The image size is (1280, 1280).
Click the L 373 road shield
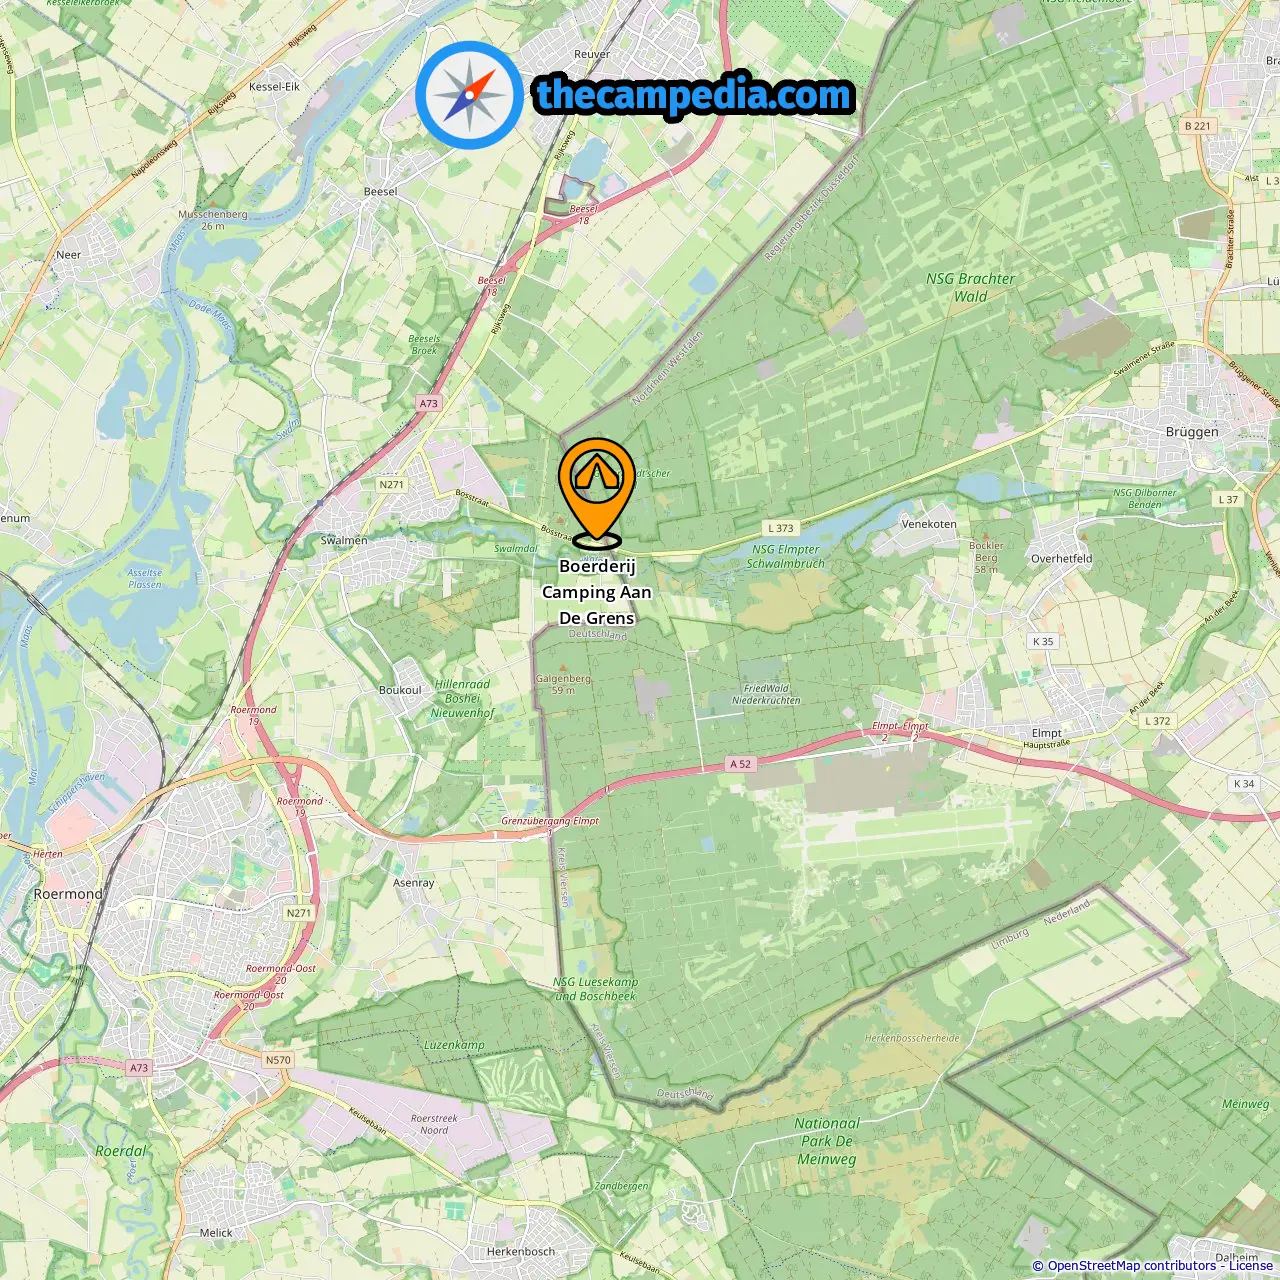(781, 528)
